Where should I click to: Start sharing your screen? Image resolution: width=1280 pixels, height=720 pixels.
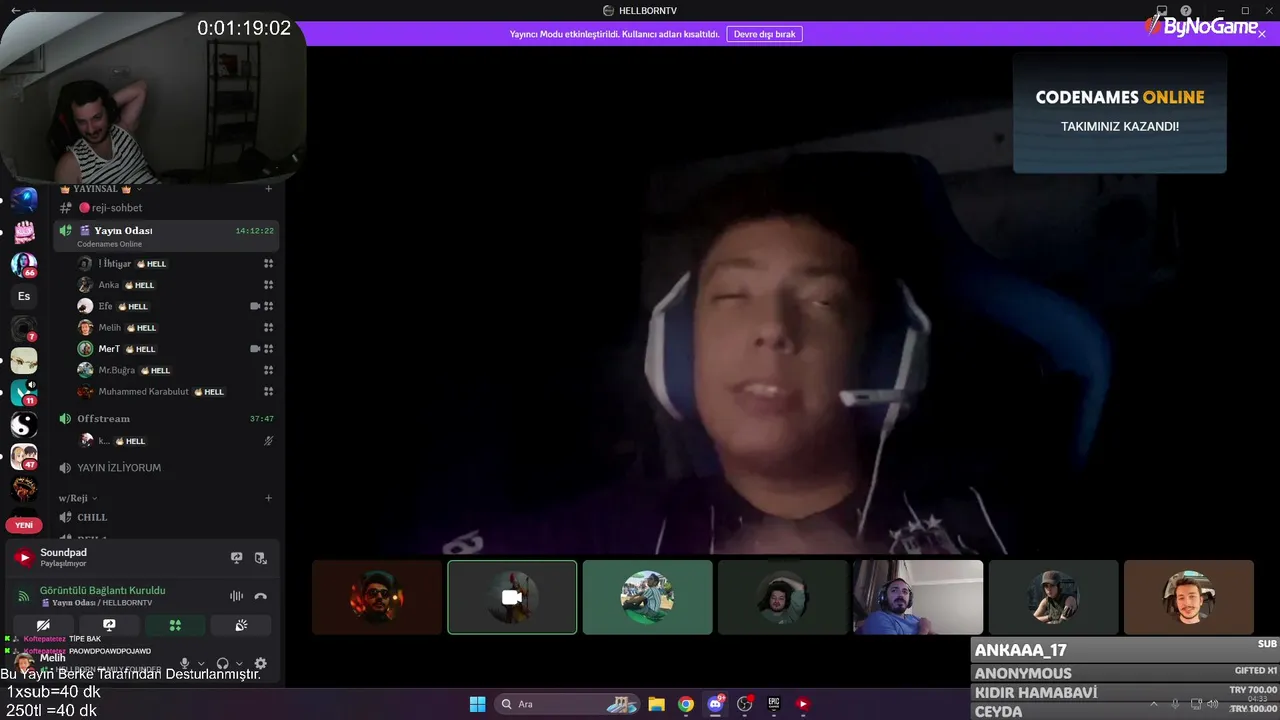pos(109,625)
